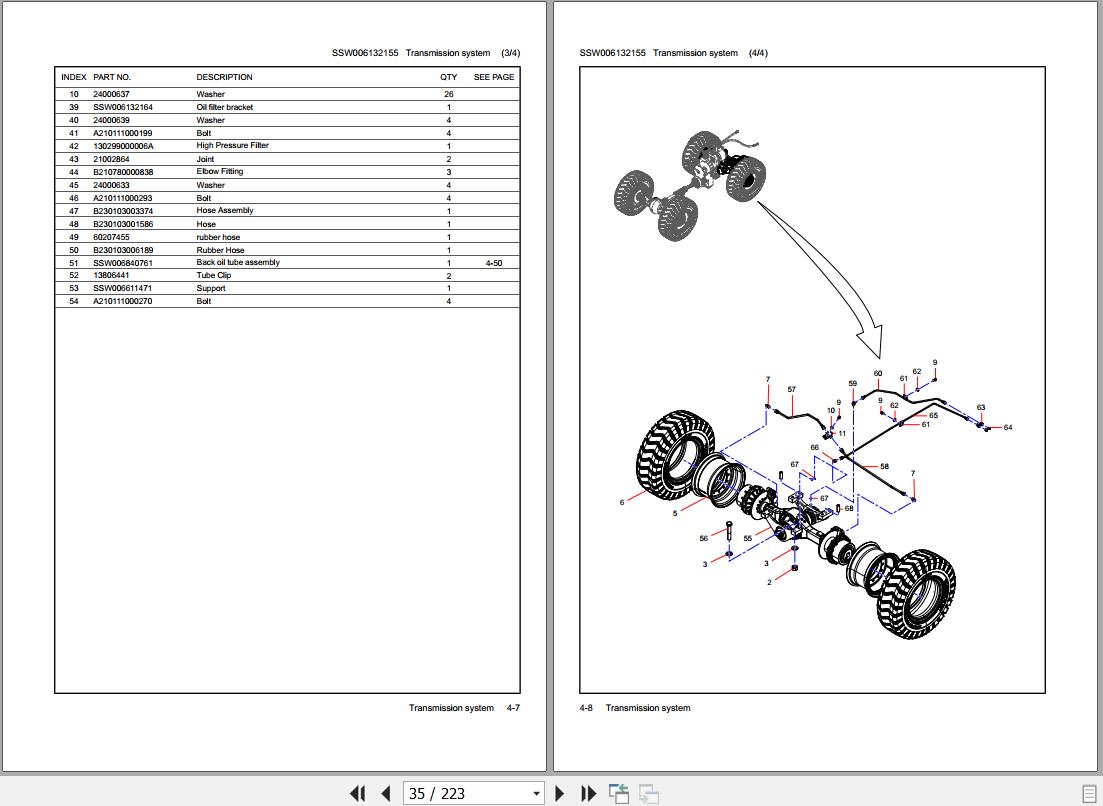
Task: Click the page number field showing 35 / 223
Action: point(464,793)
